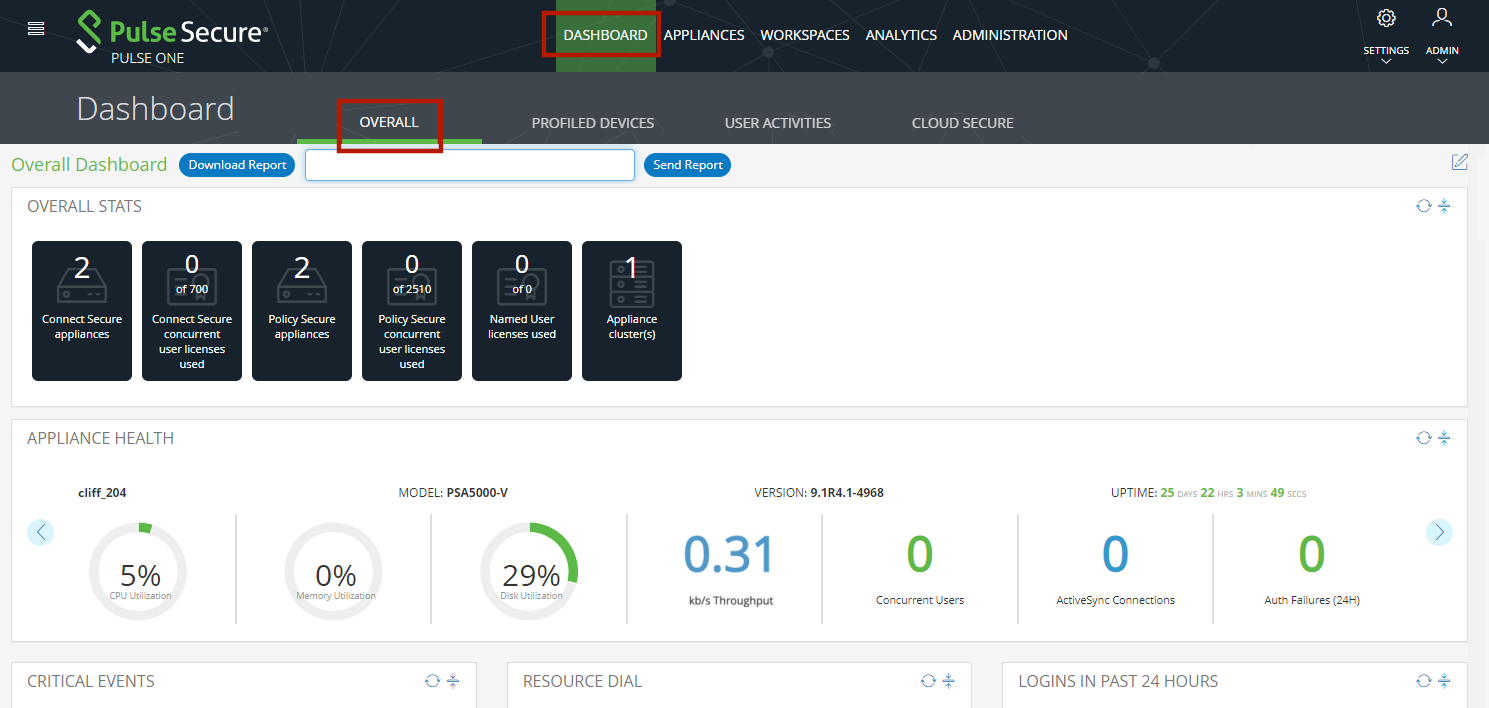Click the Send Report button
This screenshot has width=1489, height=708.
(x=687, y=165)
